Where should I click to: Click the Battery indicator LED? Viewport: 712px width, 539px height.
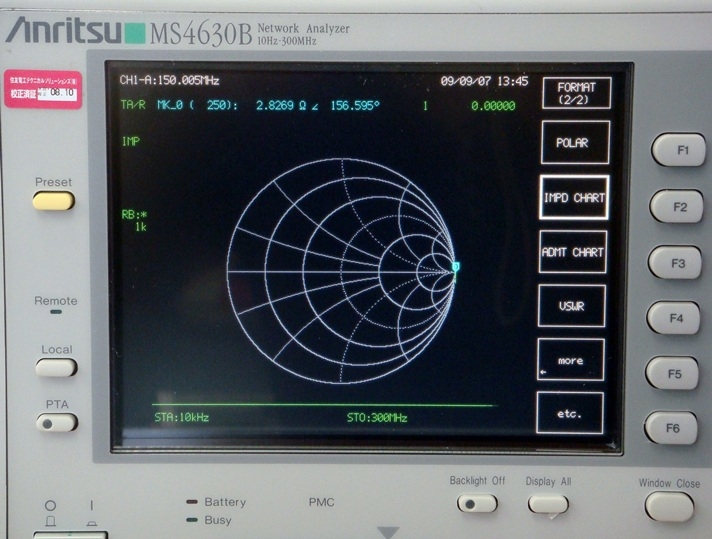click(192, 502)
